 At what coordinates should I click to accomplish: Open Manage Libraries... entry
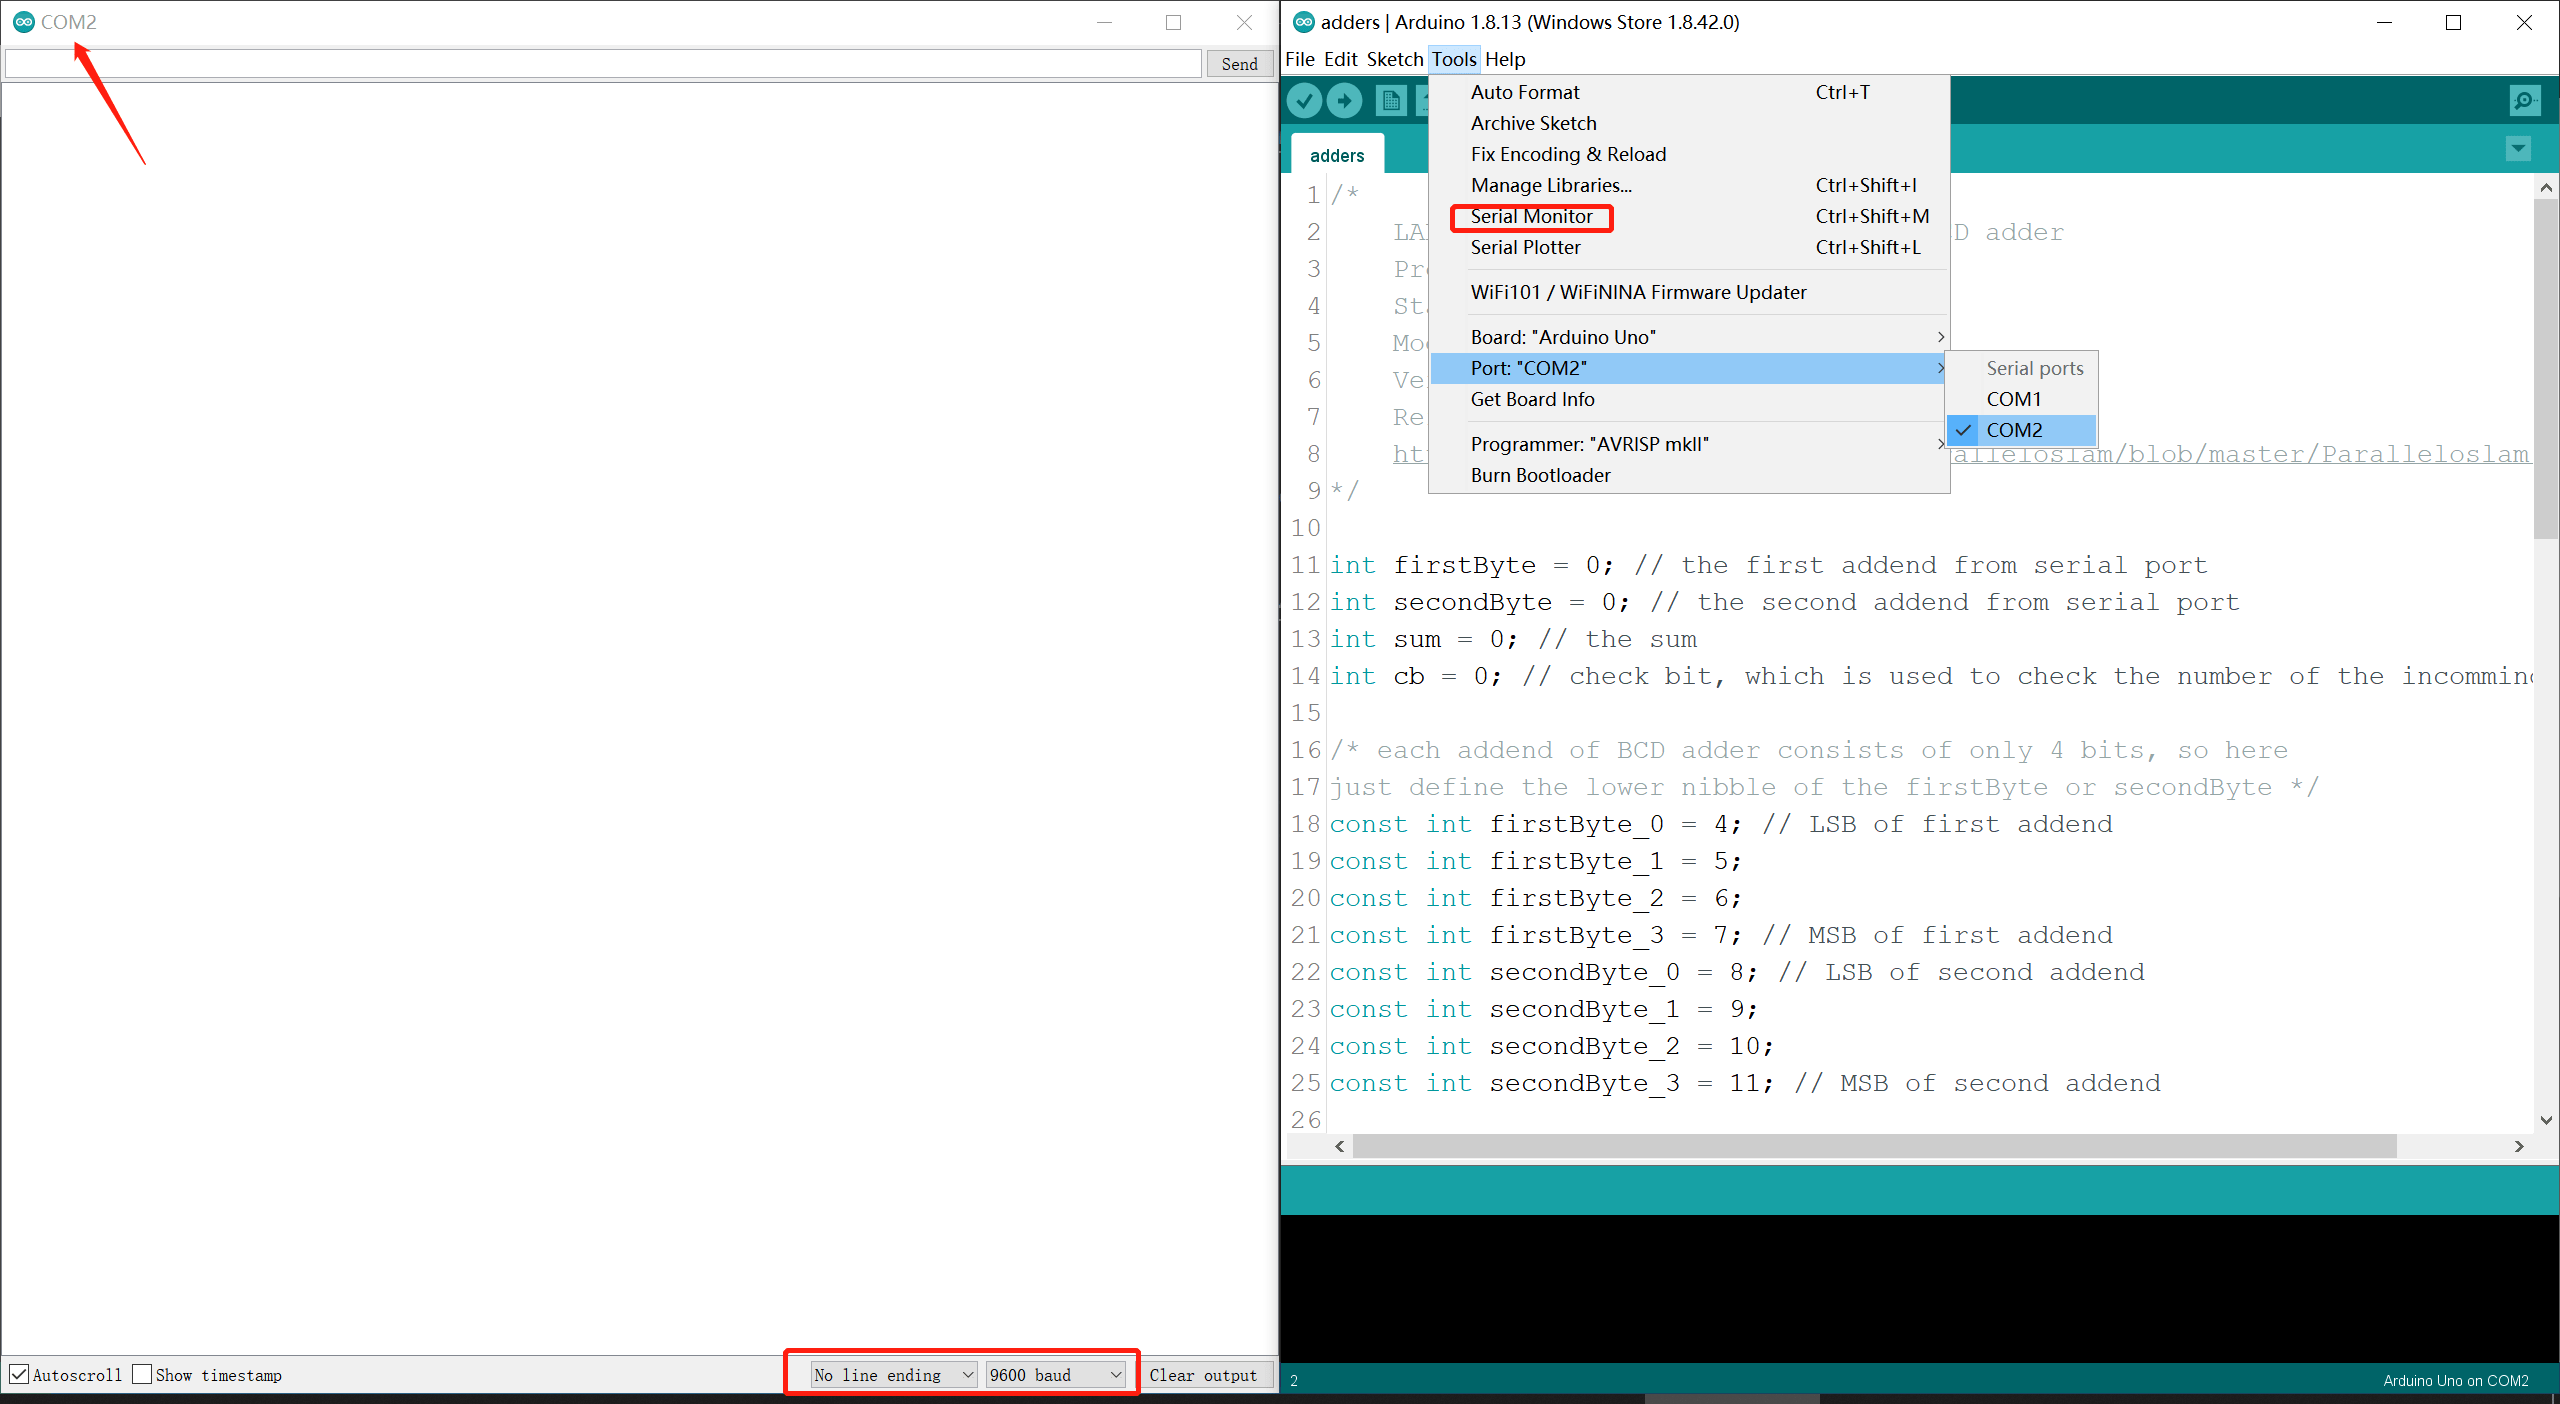[x=1690, y=185]
